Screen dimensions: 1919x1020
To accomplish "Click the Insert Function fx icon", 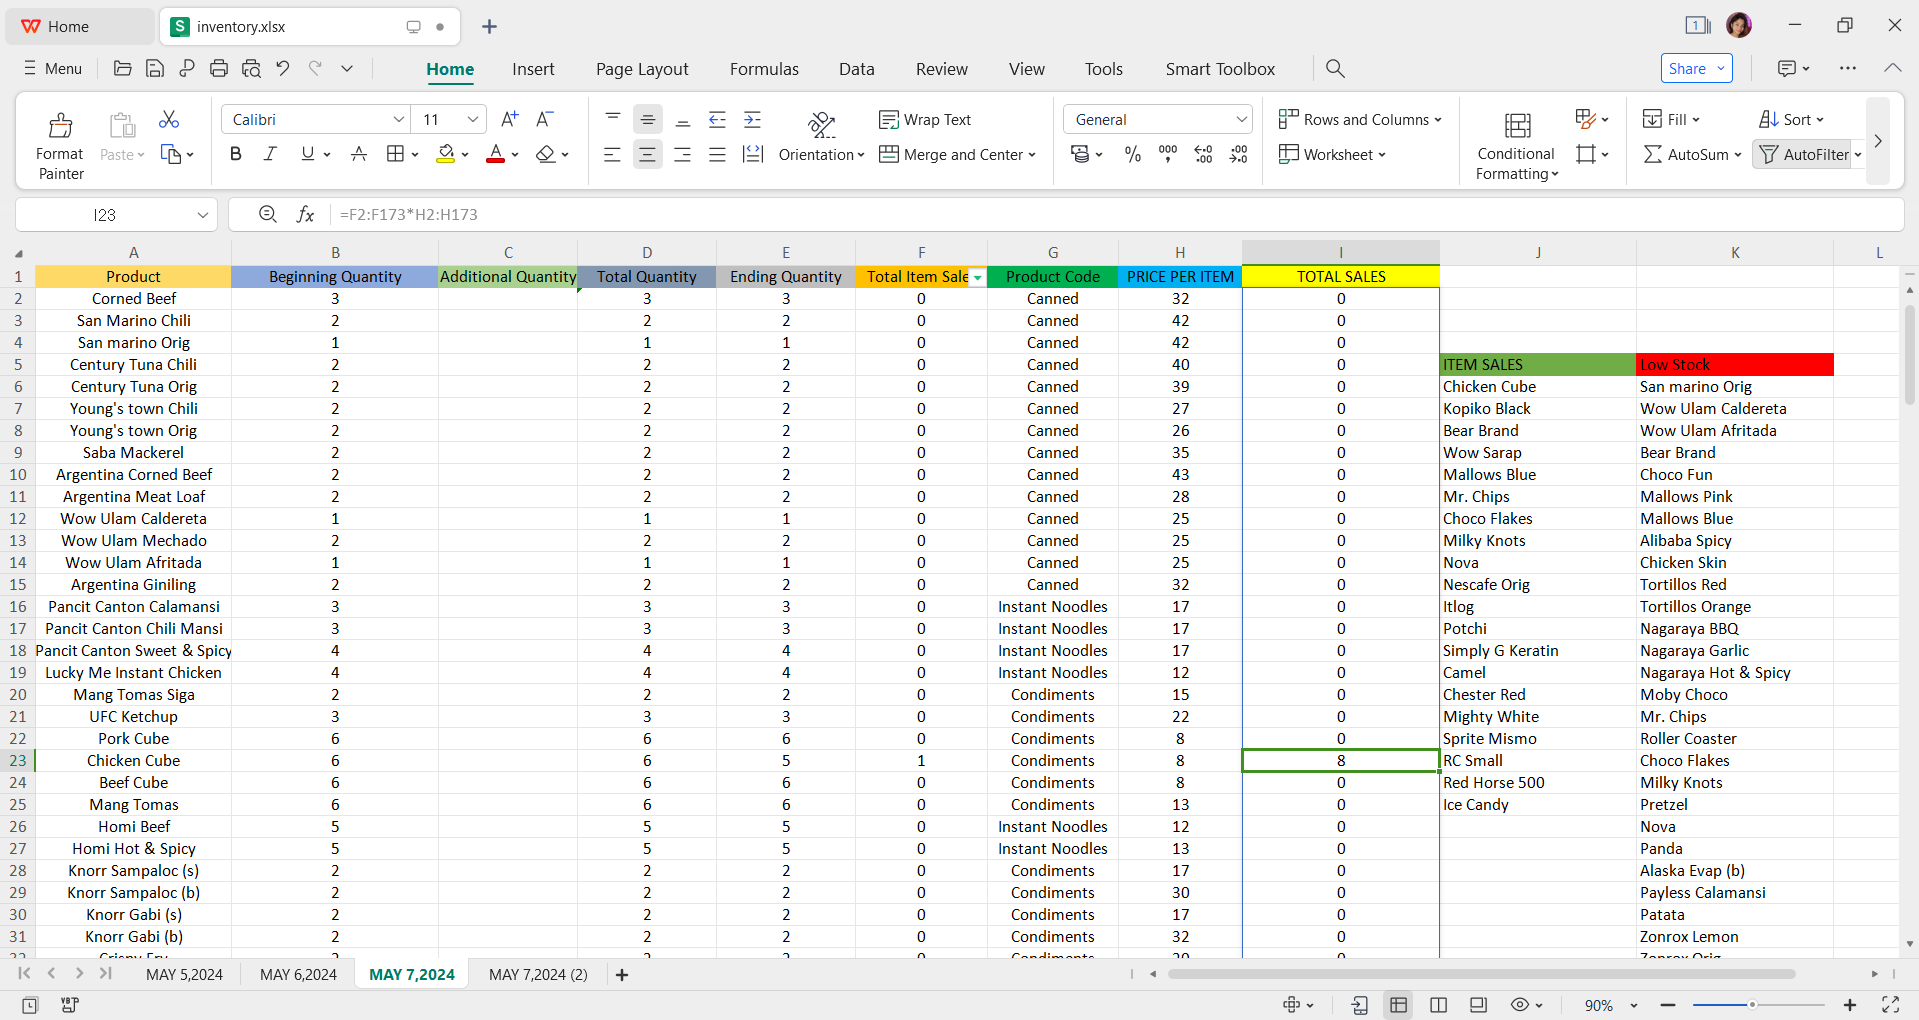I will (306, 214).
